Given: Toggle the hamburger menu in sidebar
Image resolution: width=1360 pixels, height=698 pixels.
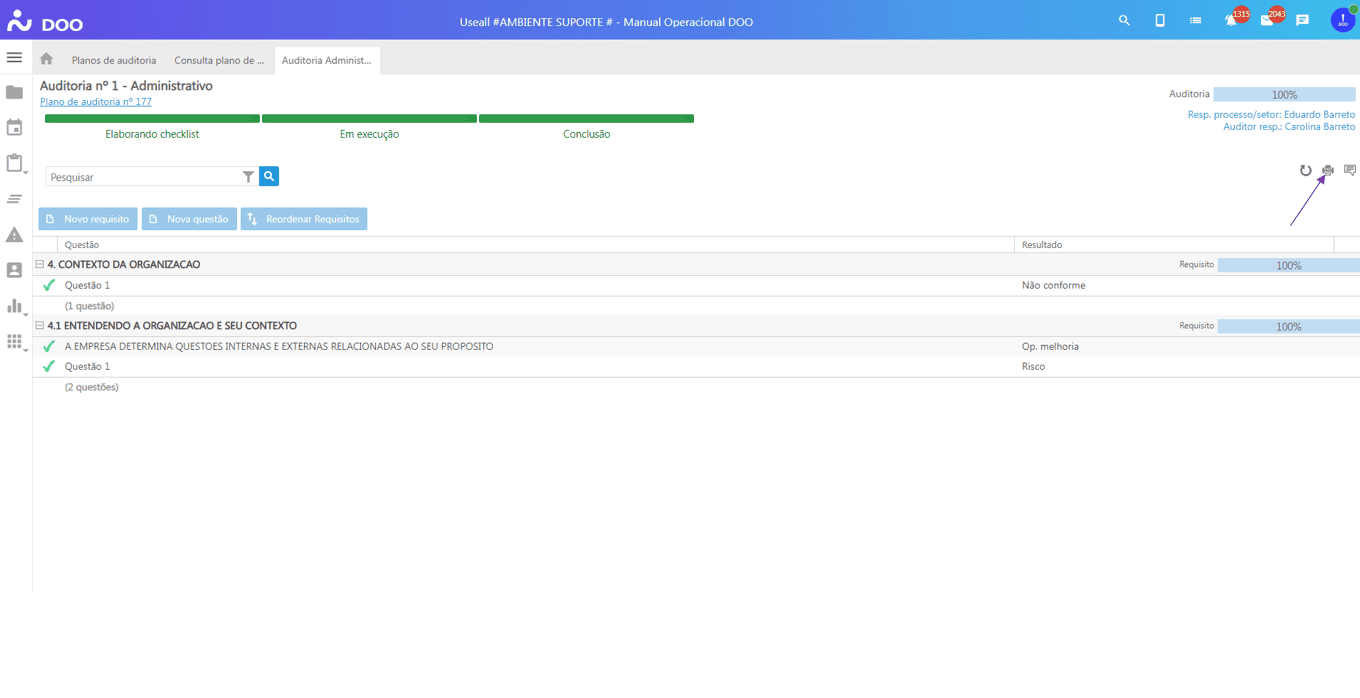Looking at the screenshot, I should (14, 57).
